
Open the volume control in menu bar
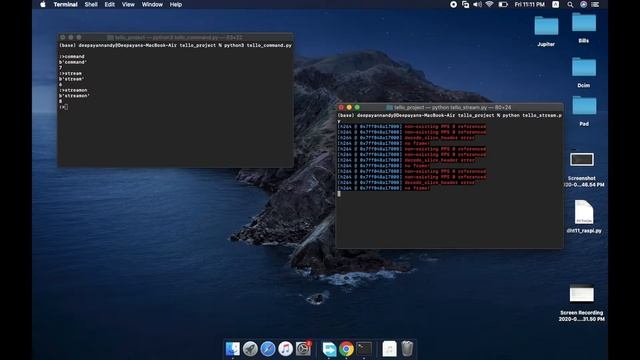click(x=477, y=4)
